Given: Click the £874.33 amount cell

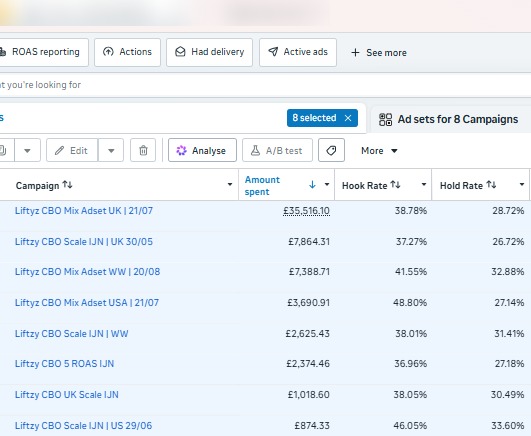Looking at the screenshot, I should point(312,425).
